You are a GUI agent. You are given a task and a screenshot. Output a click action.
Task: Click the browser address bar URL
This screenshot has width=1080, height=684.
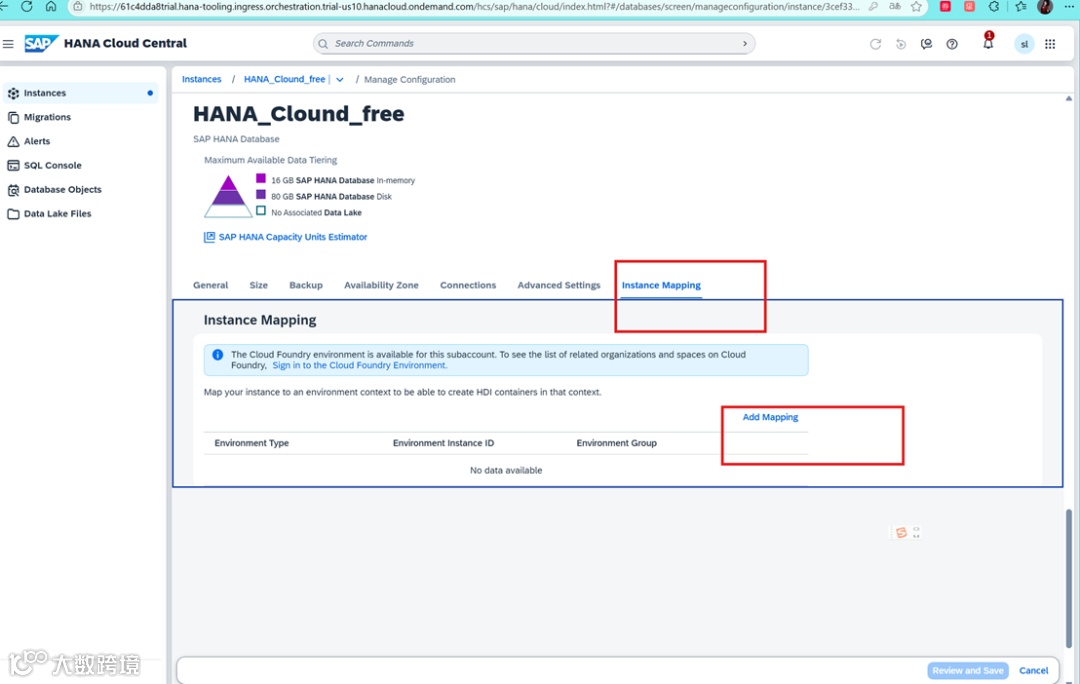click(474, 6)
